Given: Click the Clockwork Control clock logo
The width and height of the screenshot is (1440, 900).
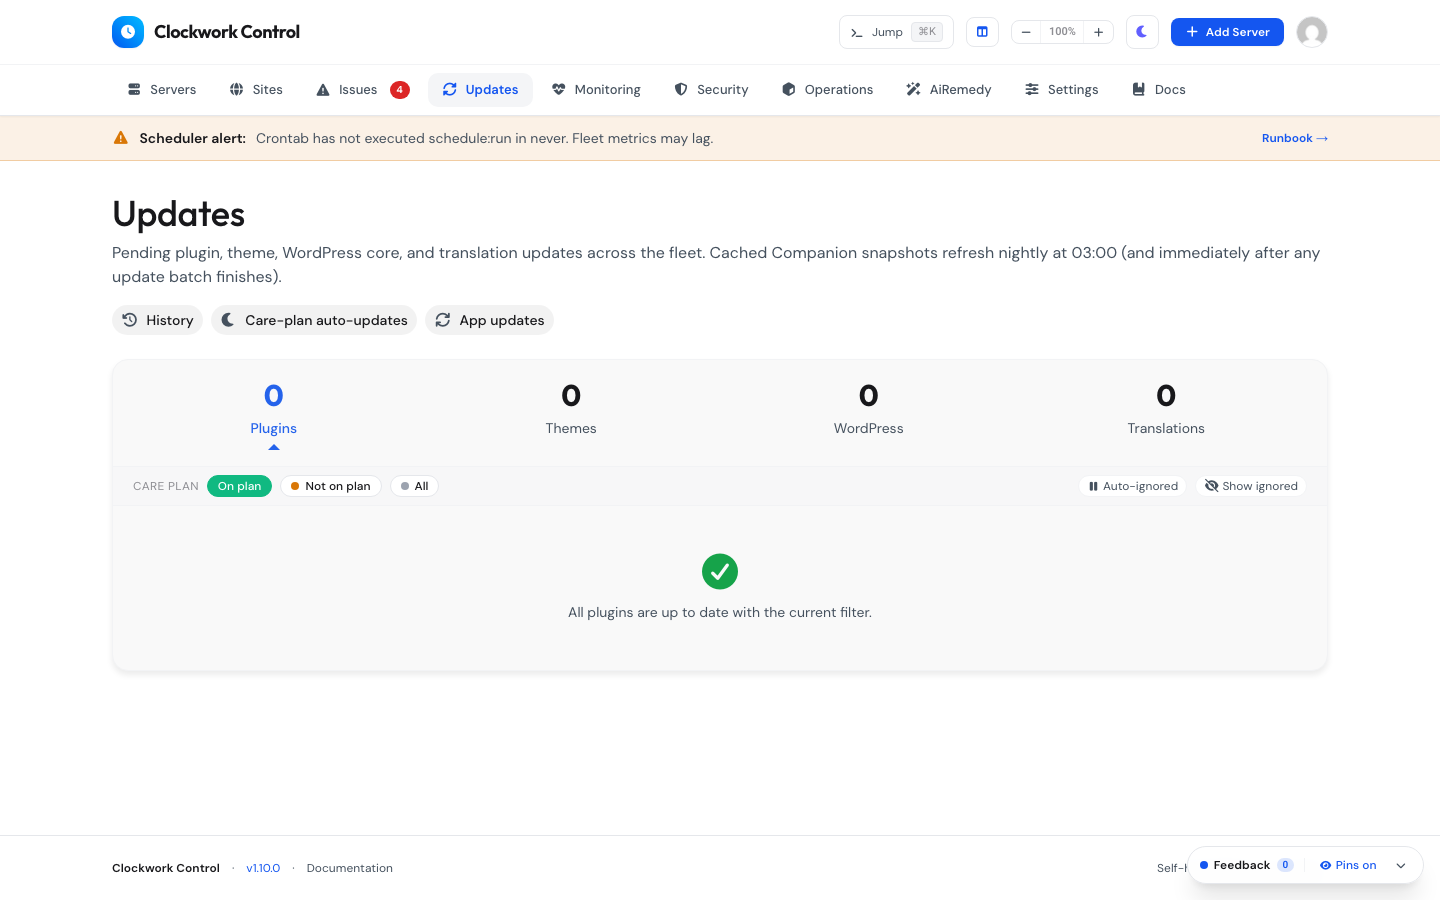Looking at the screenshot, I should tap(128, 32).
